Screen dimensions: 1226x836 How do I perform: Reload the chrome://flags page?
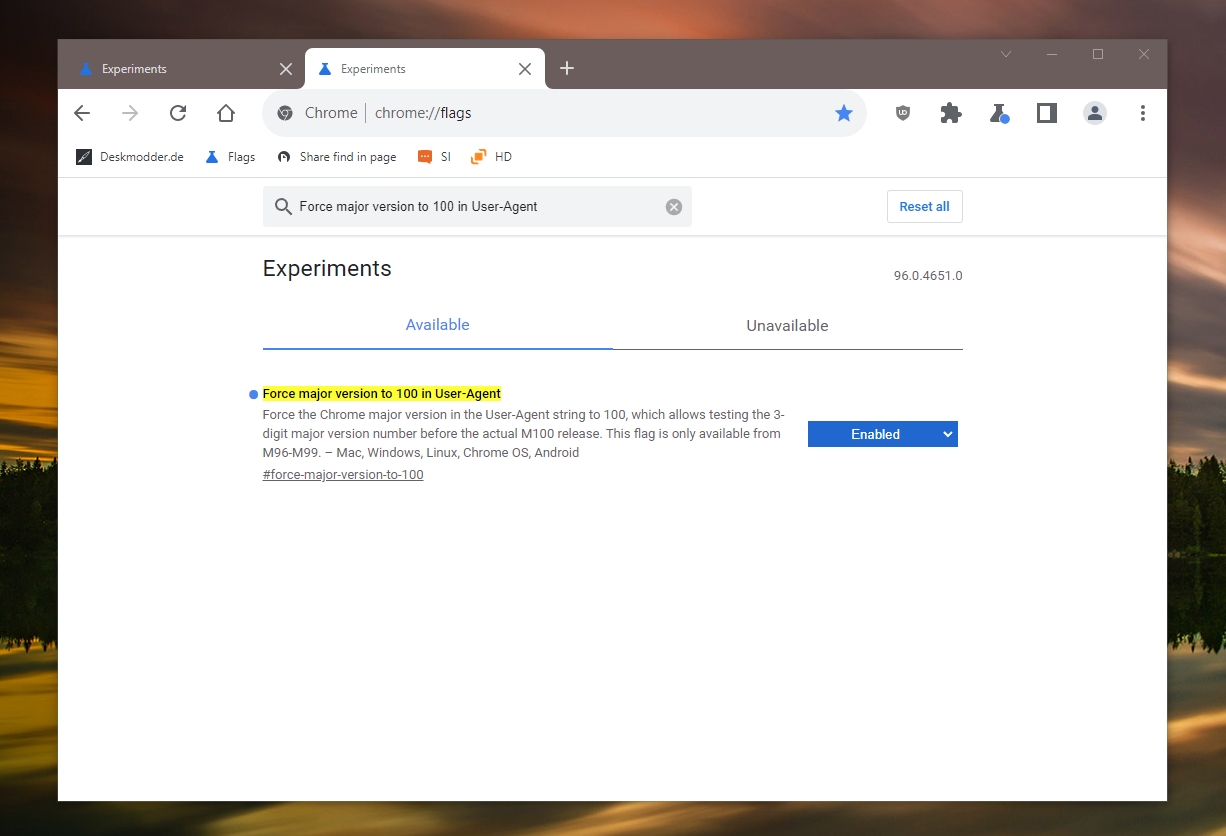pyautogui.click(x=178, y=113)
